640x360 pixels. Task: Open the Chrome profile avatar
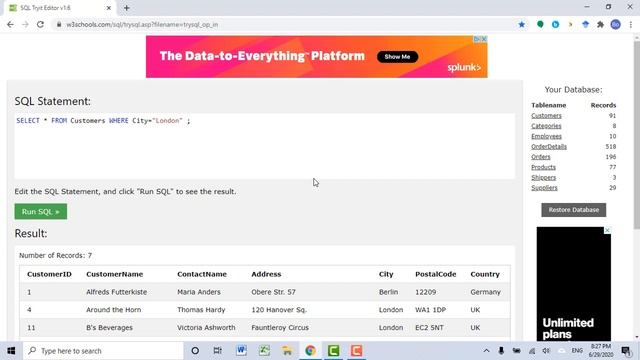(x=616, y=24)
